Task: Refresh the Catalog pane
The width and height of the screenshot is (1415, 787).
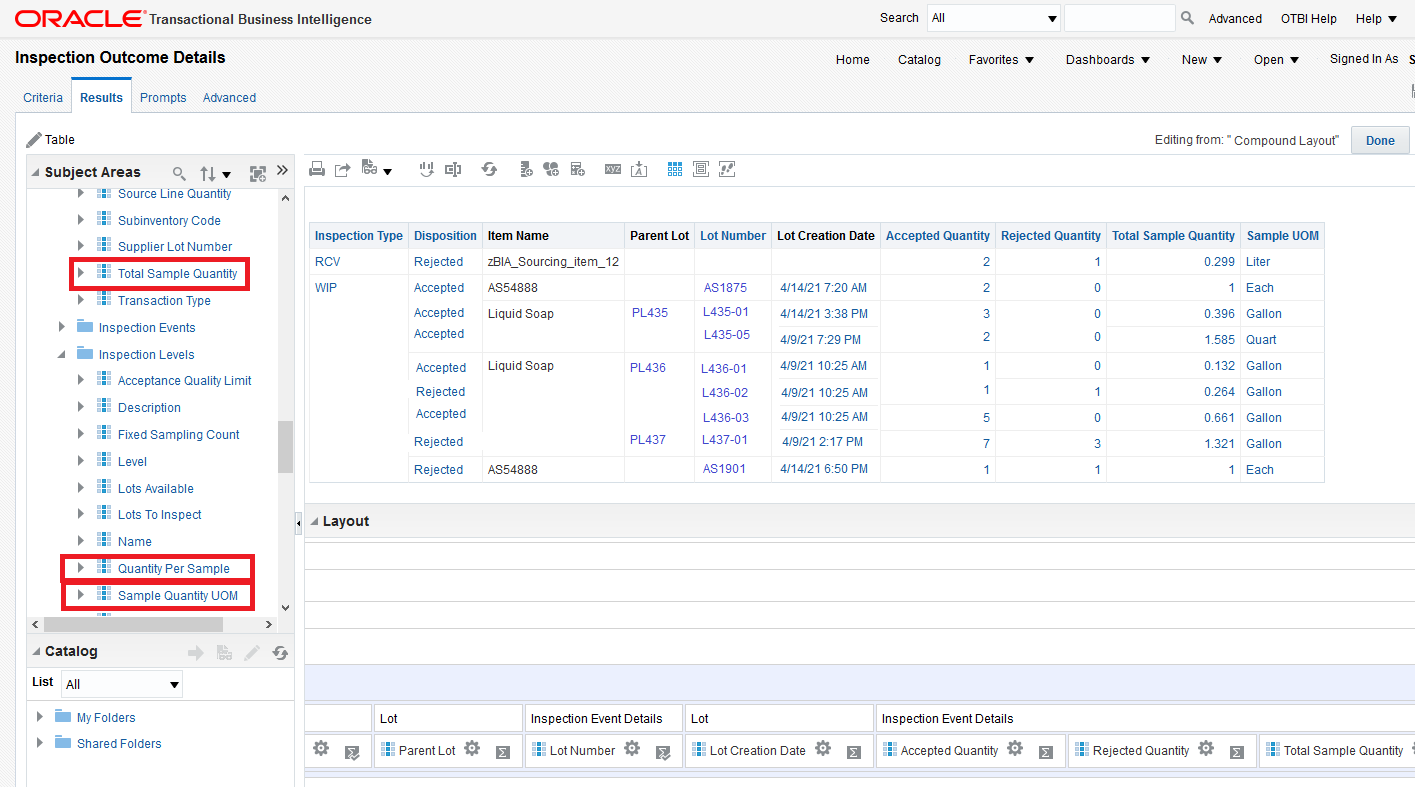Action: coord(280,653)
